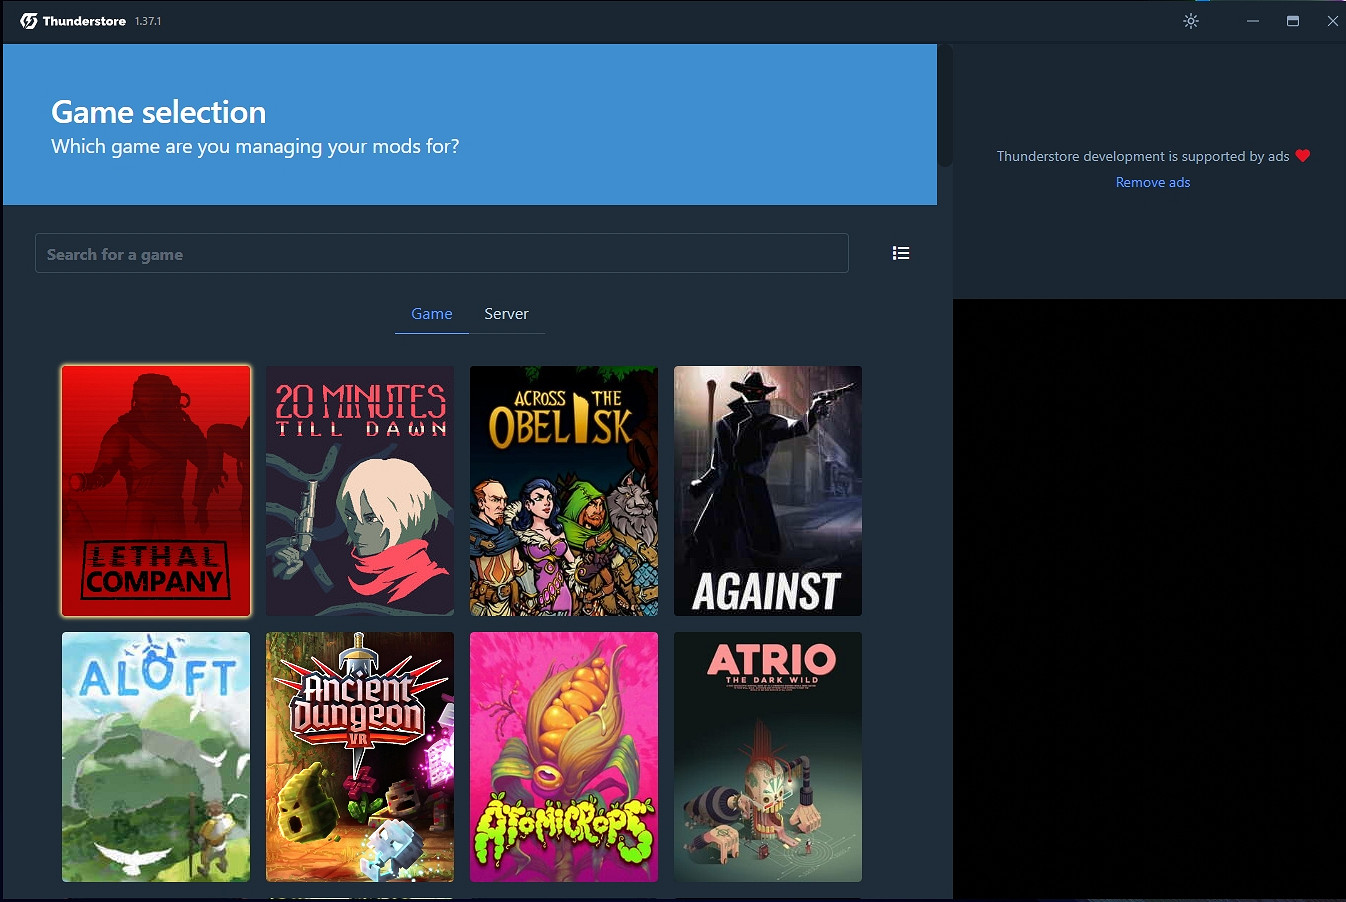
Task: Choose 20 Minutes Till Dawn game
Action: (x=360, y=490)
